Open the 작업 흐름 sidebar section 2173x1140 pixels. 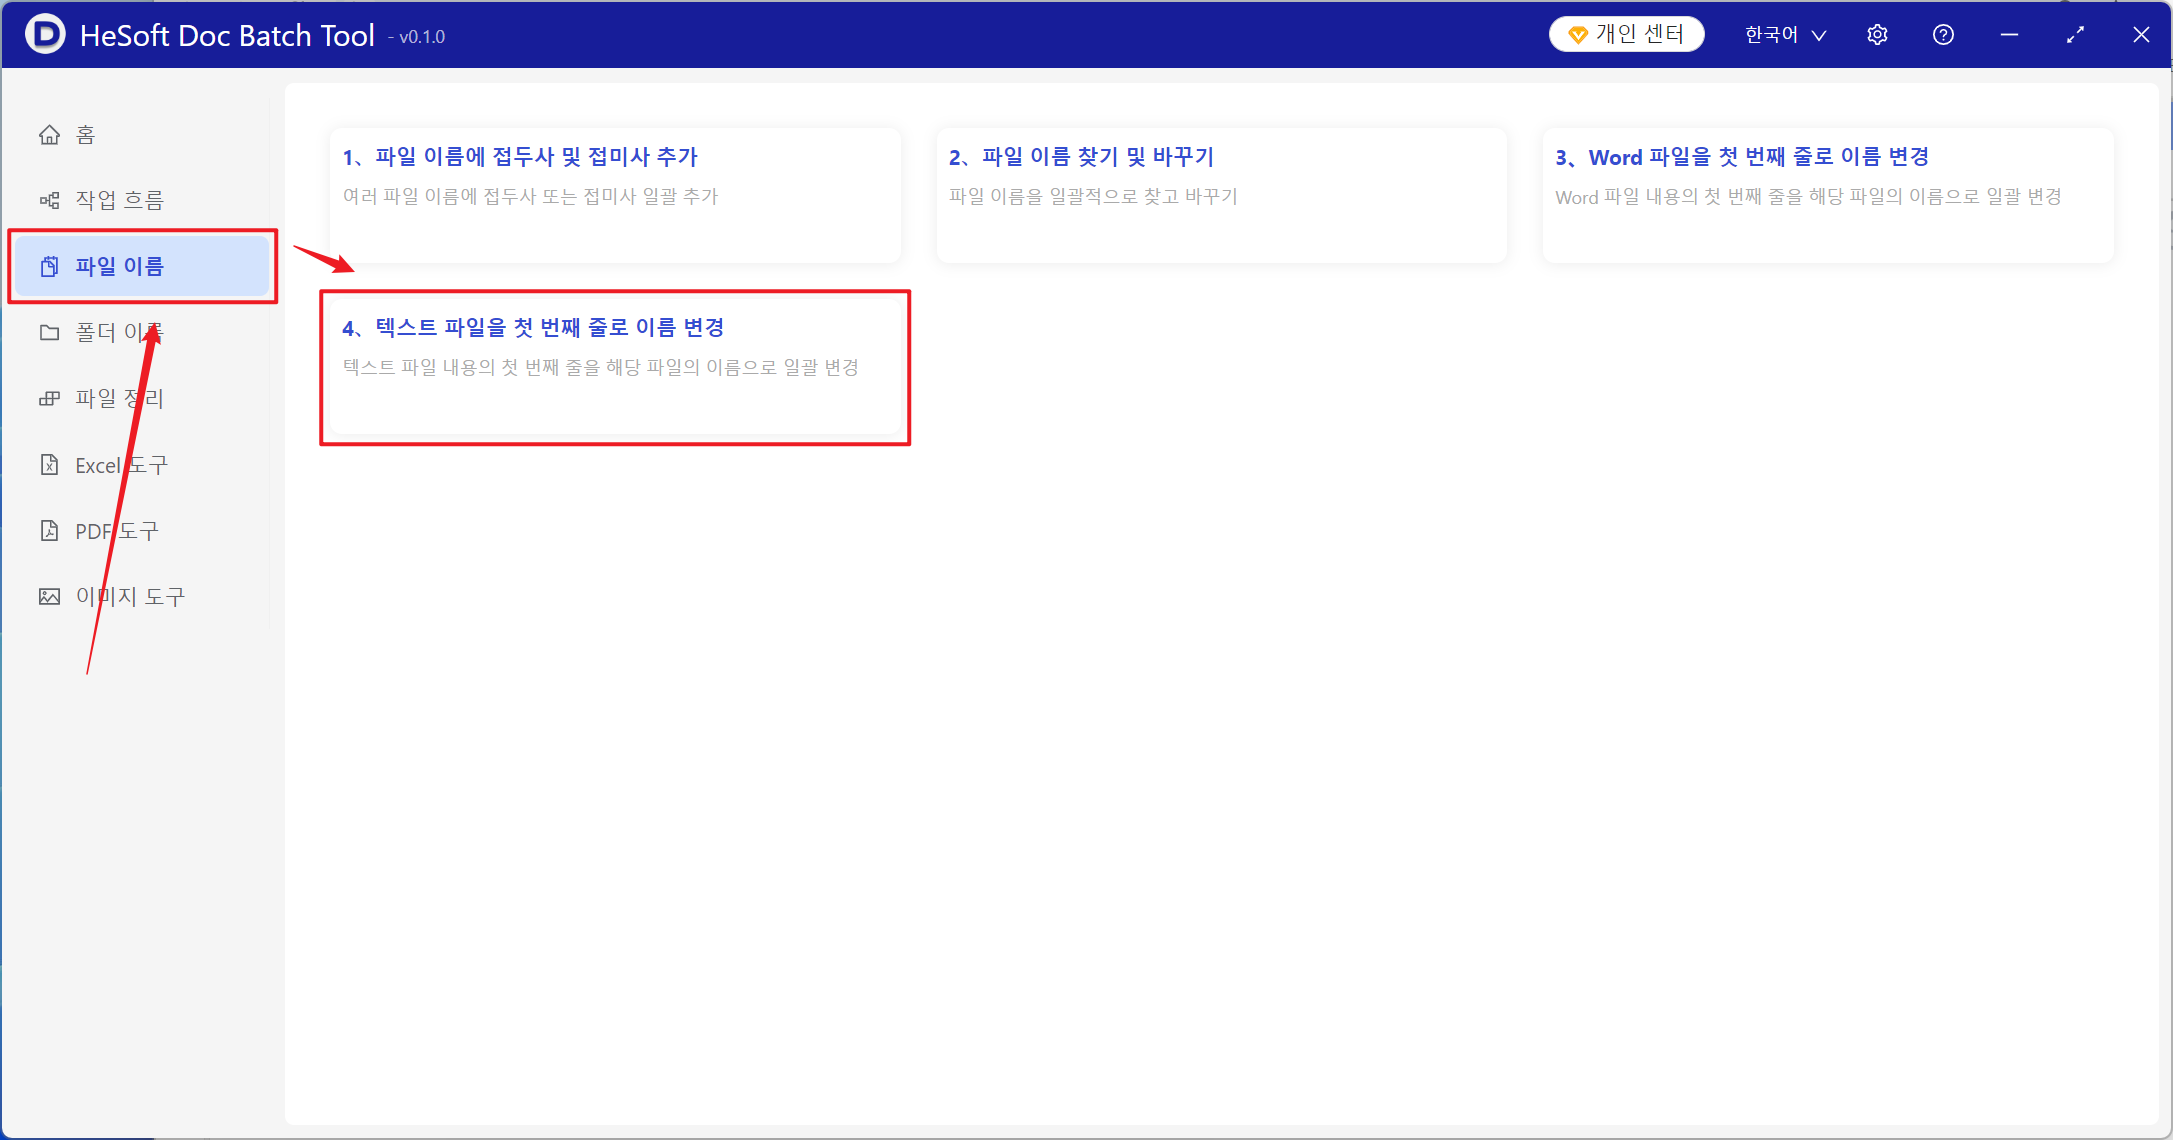[x=143, y=201]
